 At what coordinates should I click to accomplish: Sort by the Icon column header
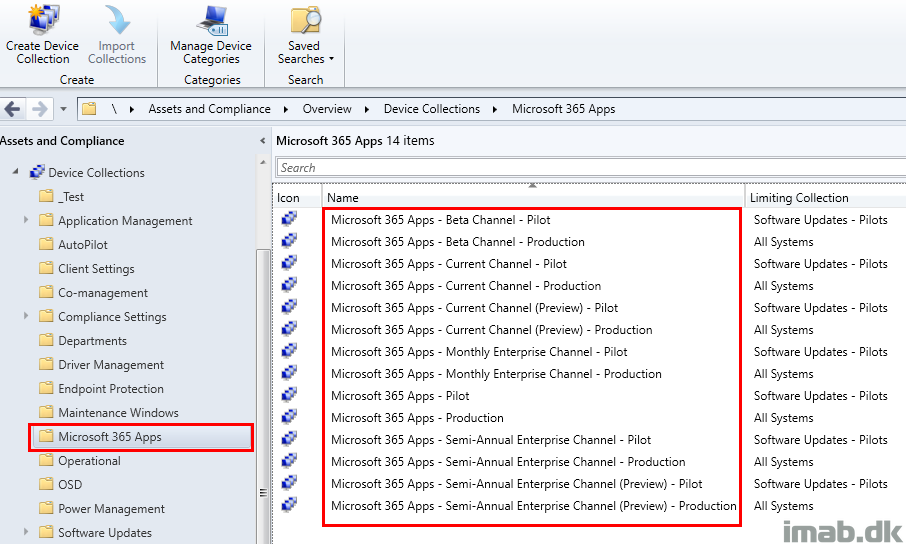coord(297,197)
